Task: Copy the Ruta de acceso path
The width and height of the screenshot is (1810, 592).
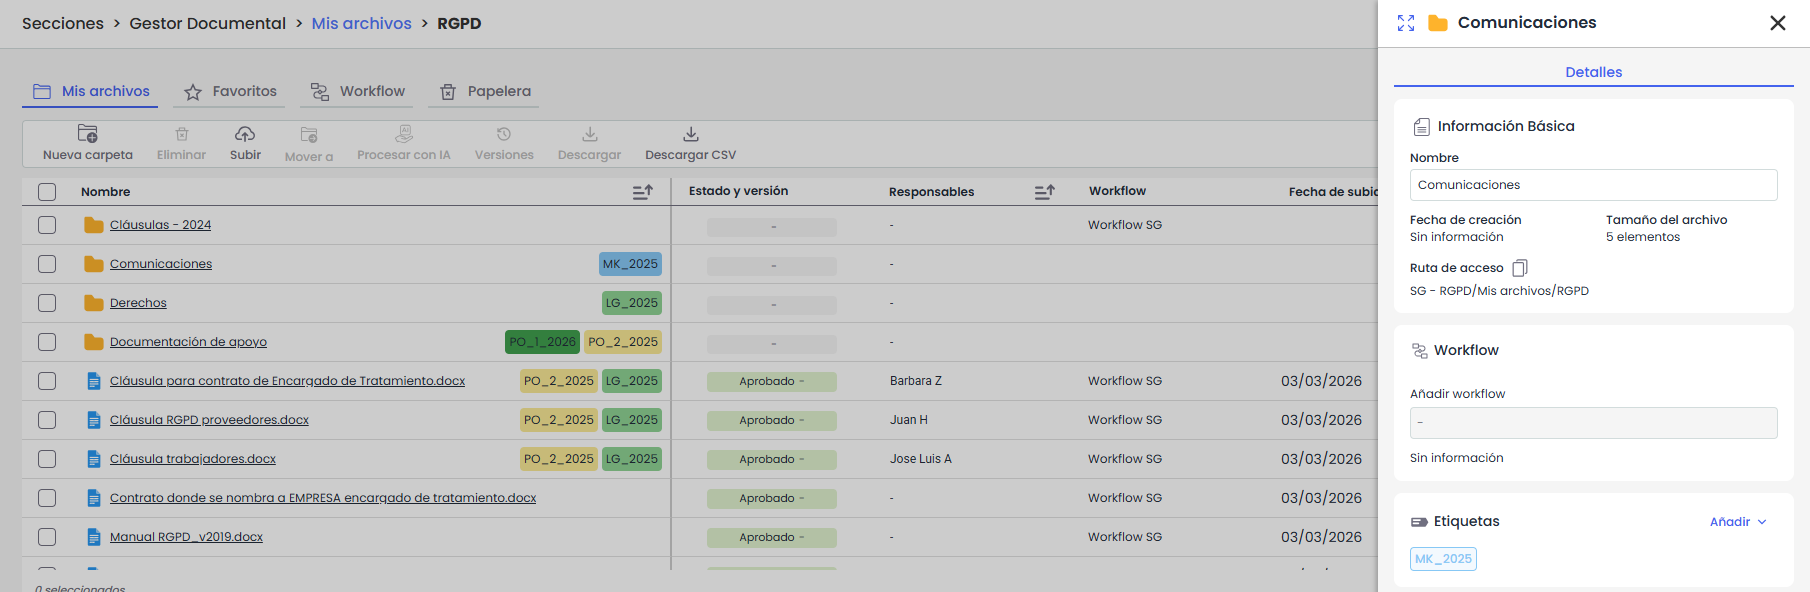Action: pyautogui.click(x=1520, y=268)
